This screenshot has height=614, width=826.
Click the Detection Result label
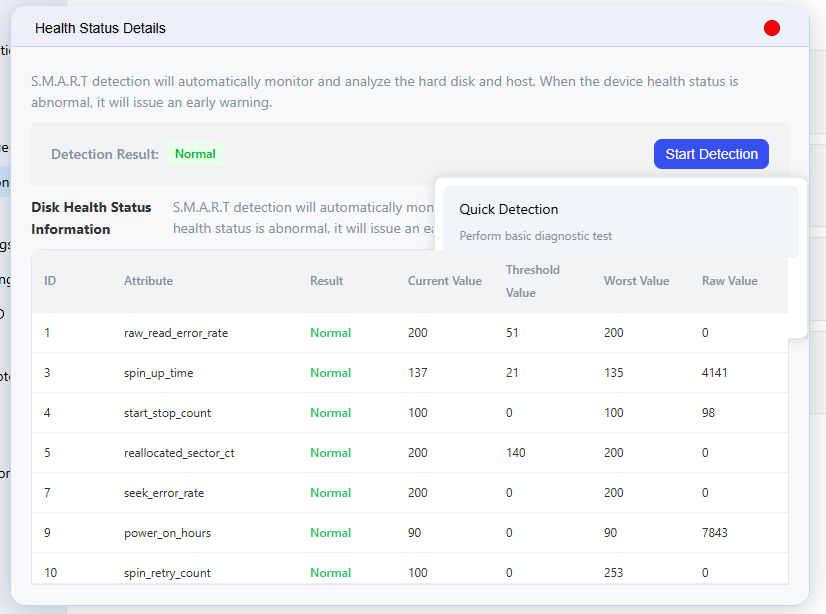[x=105, y=154]
